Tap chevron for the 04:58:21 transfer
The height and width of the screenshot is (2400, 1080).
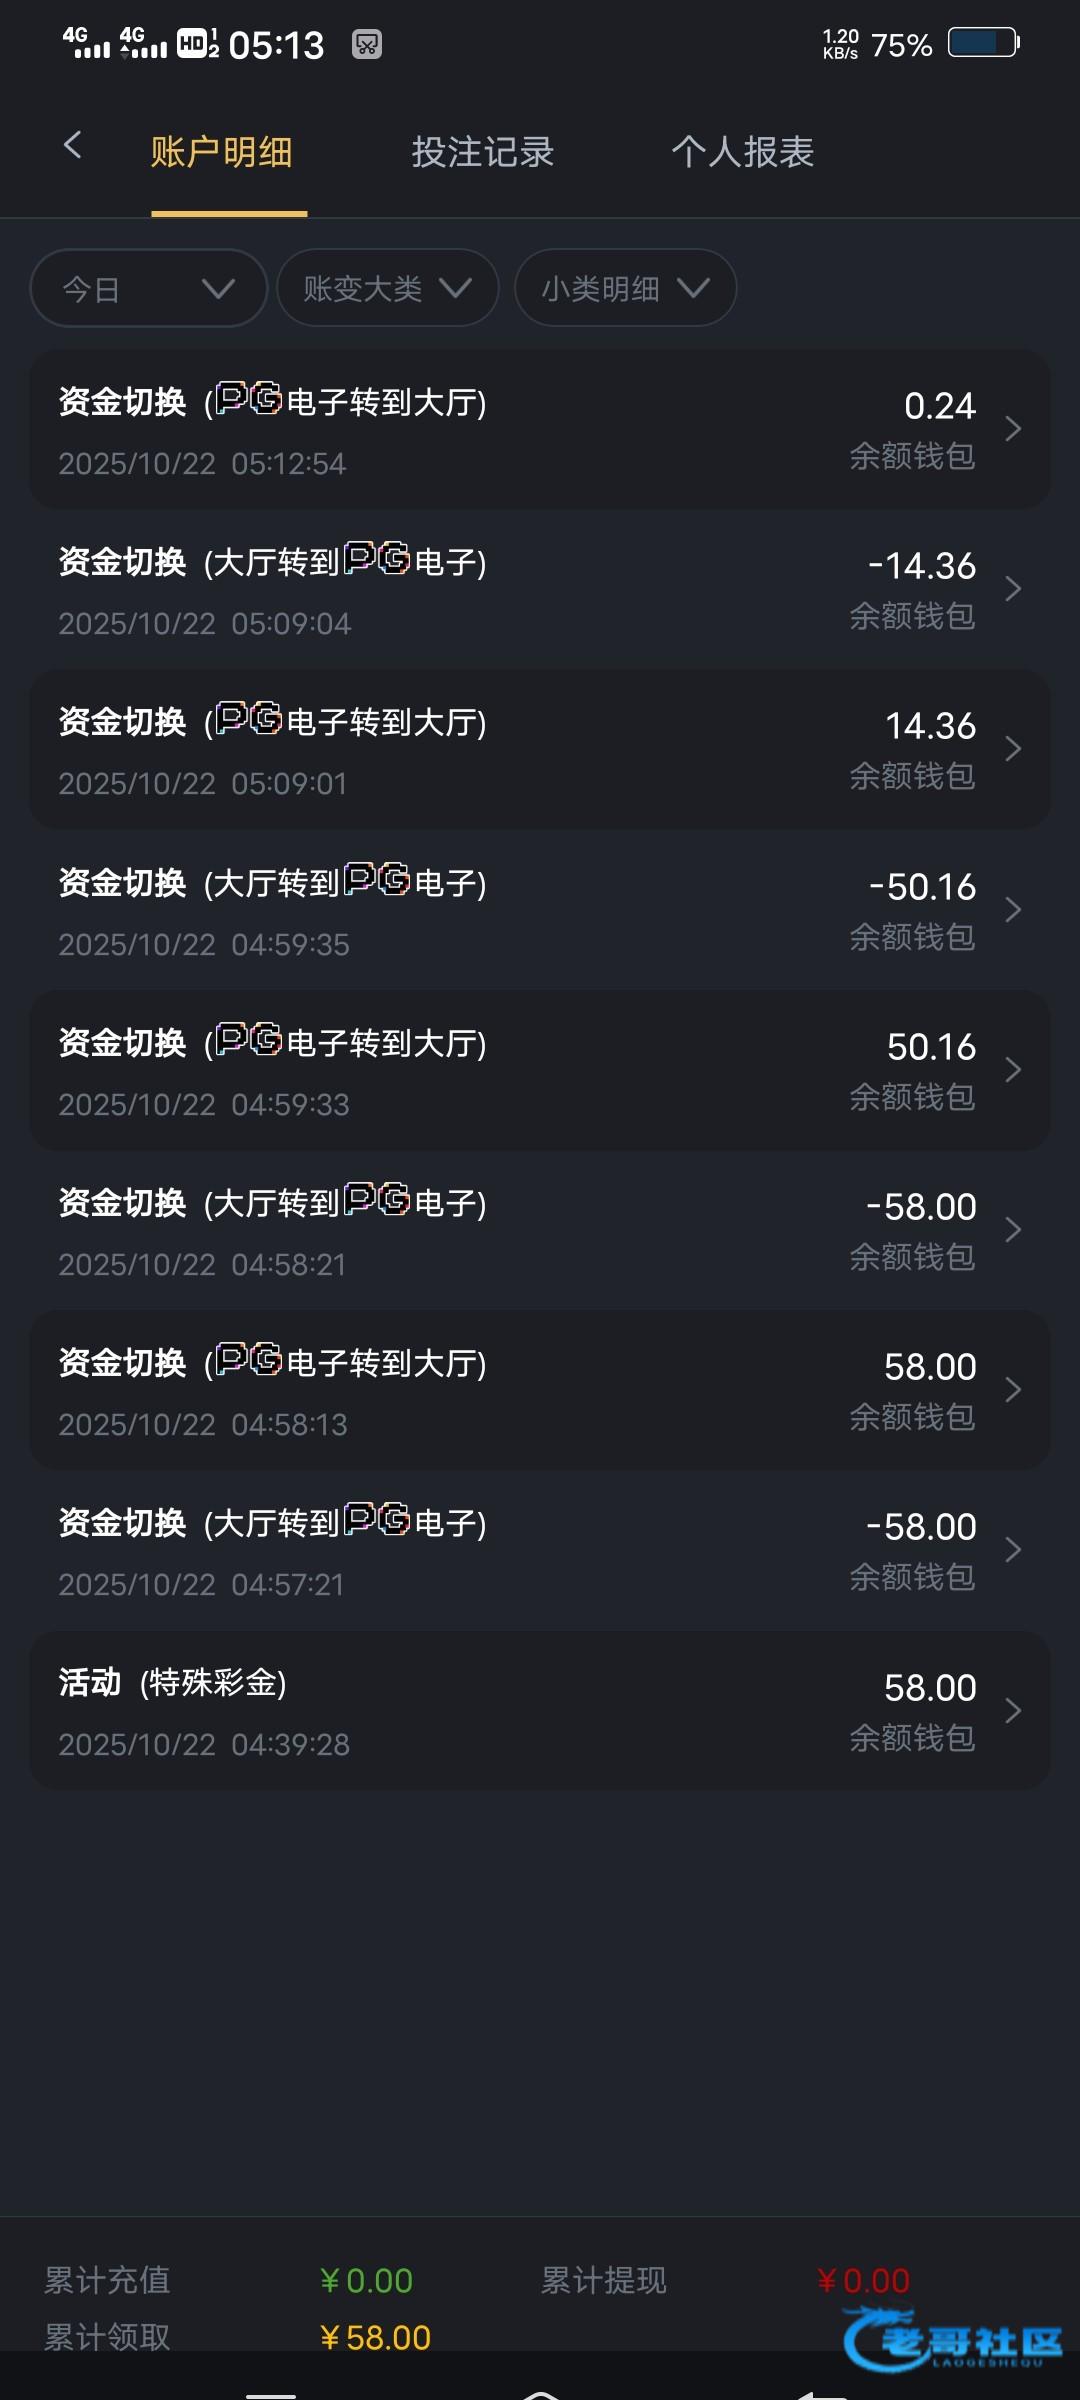(x=1013, y=1230)
